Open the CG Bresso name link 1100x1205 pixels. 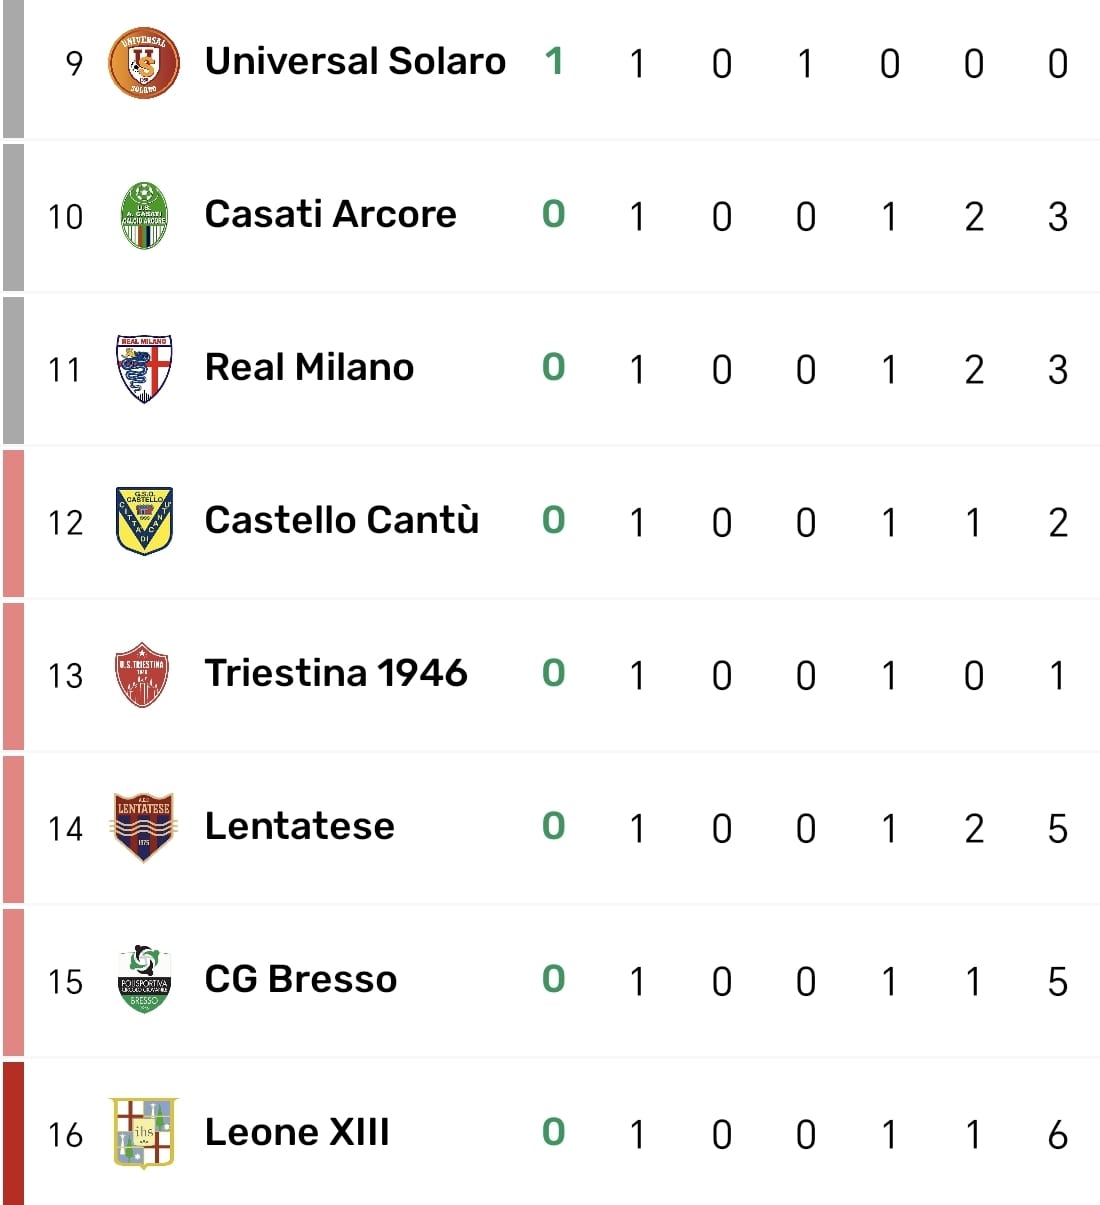point(300,980)
